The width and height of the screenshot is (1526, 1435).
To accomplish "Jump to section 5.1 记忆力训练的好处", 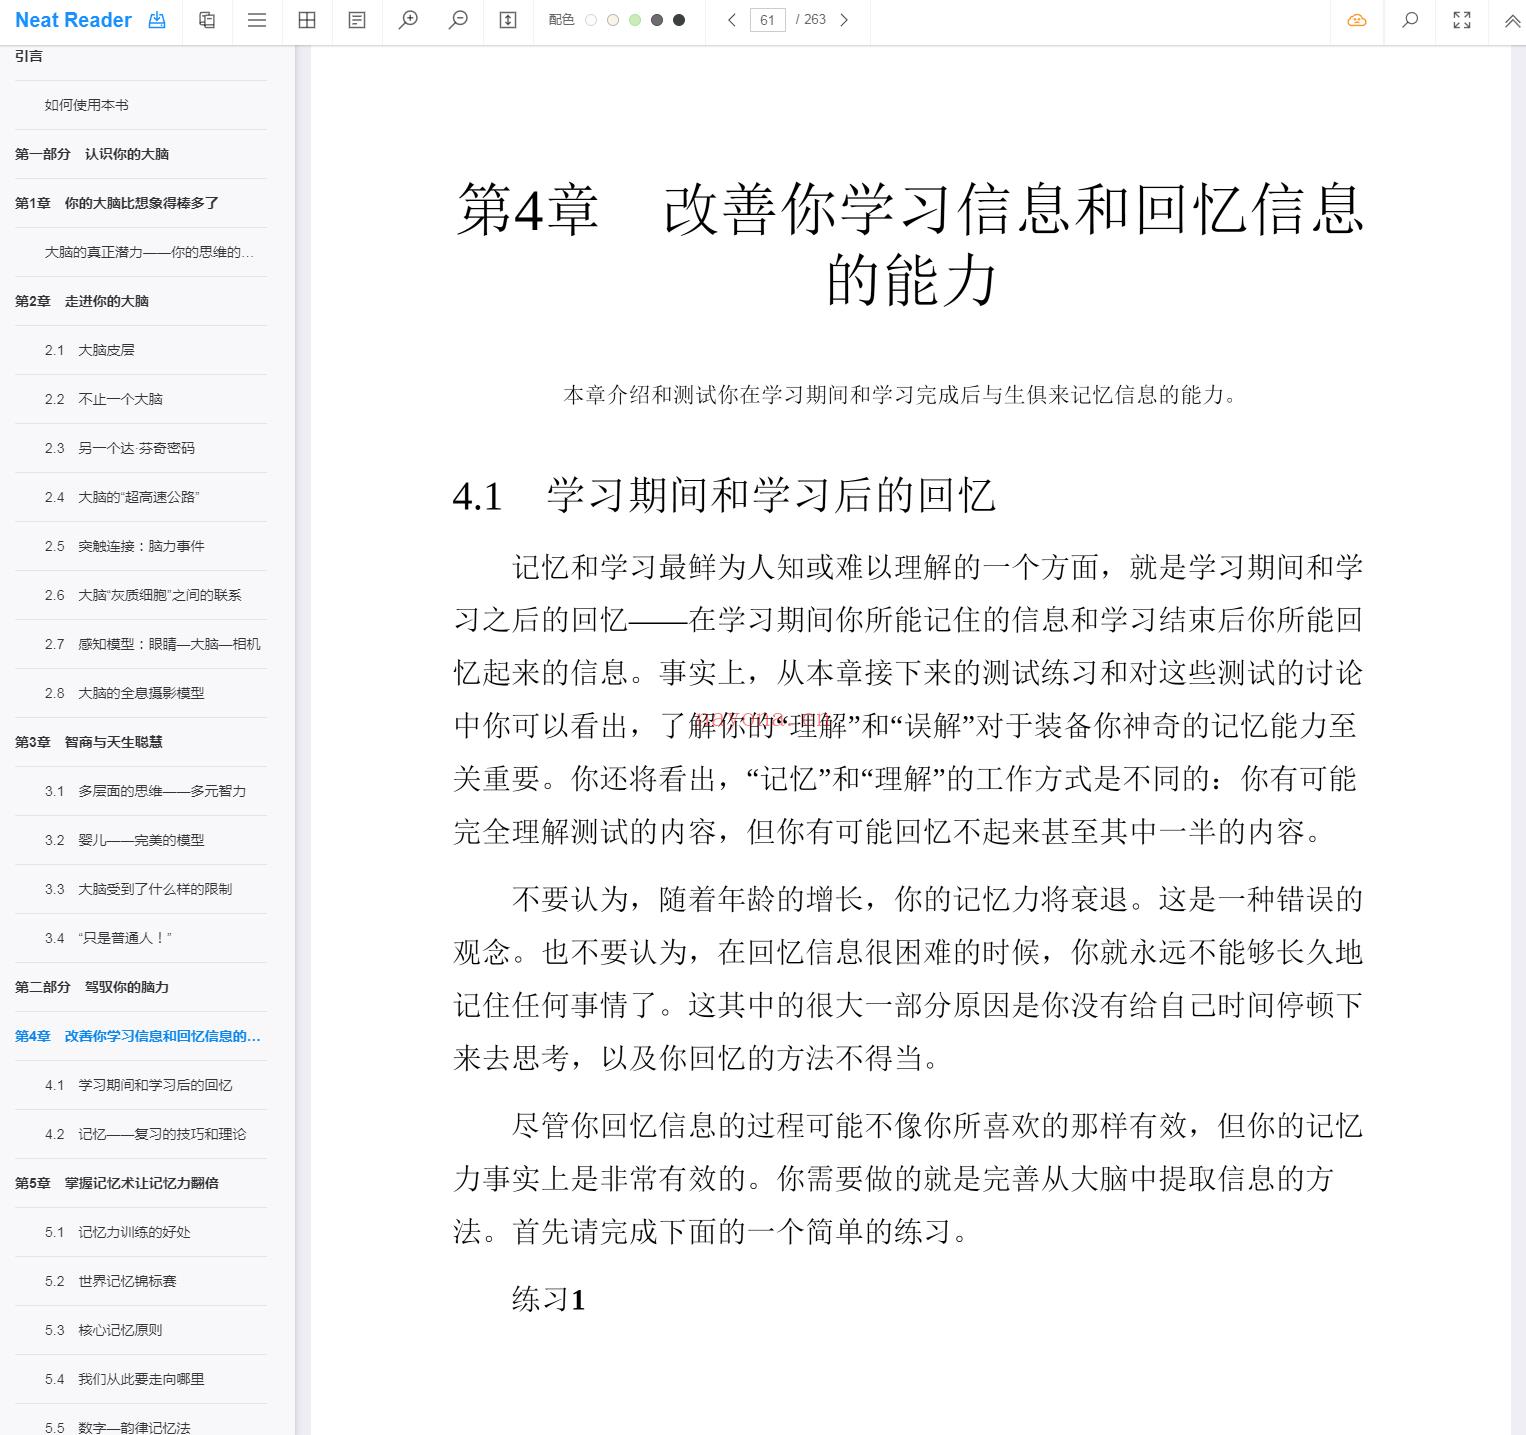I will click(118, 1232).
